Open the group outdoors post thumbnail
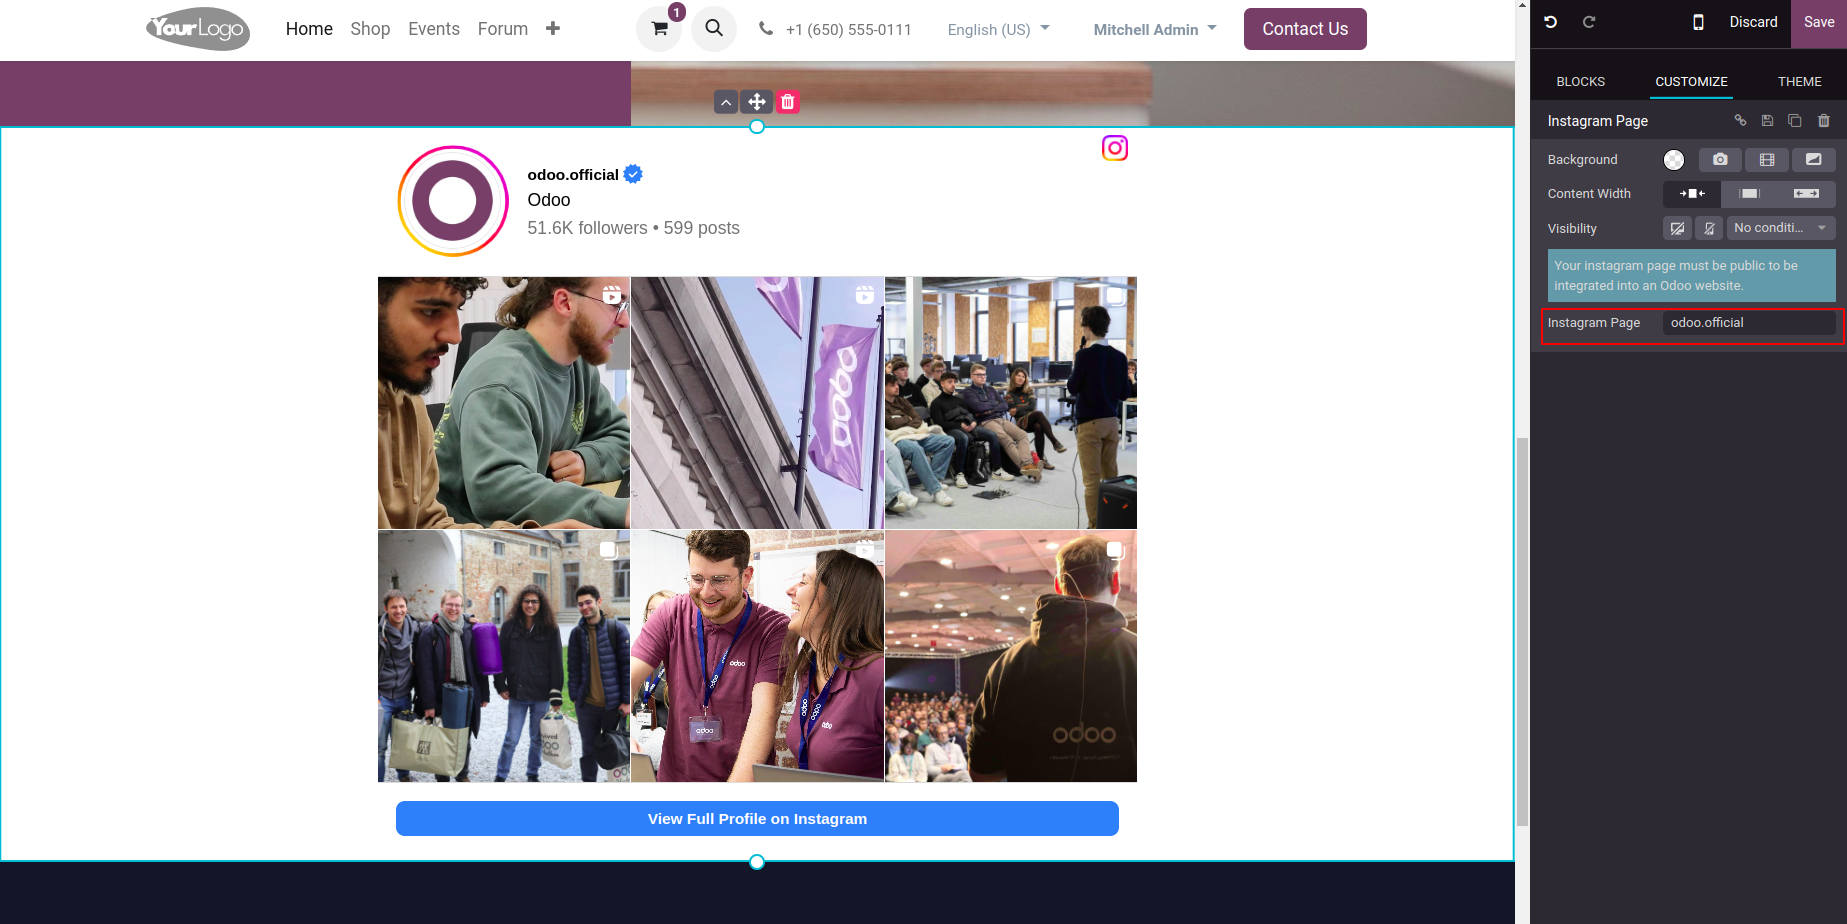 [x=504, y=656]
